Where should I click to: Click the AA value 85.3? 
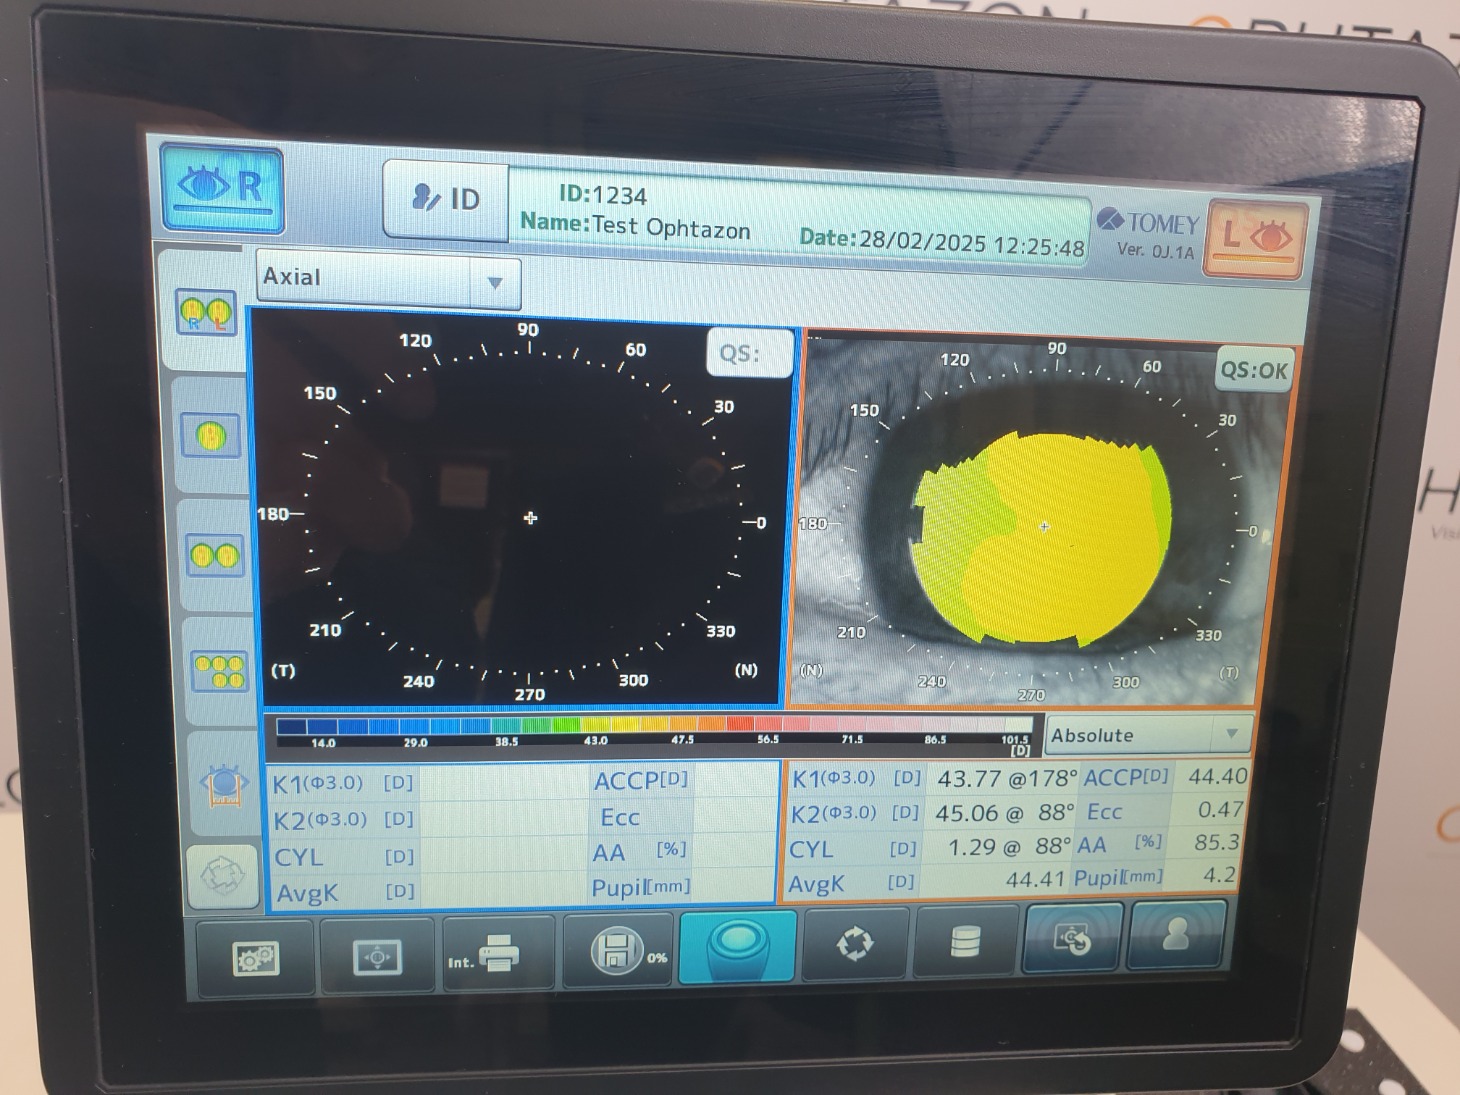click(x=1217, y=842)
